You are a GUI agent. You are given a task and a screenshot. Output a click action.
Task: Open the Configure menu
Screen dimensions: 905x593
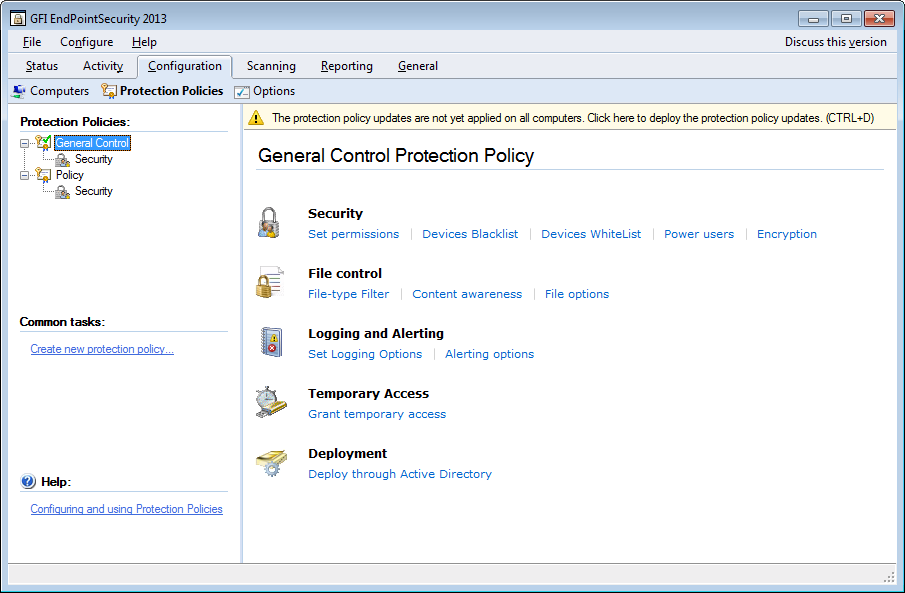pyautogui.click(x=86, y=42)
